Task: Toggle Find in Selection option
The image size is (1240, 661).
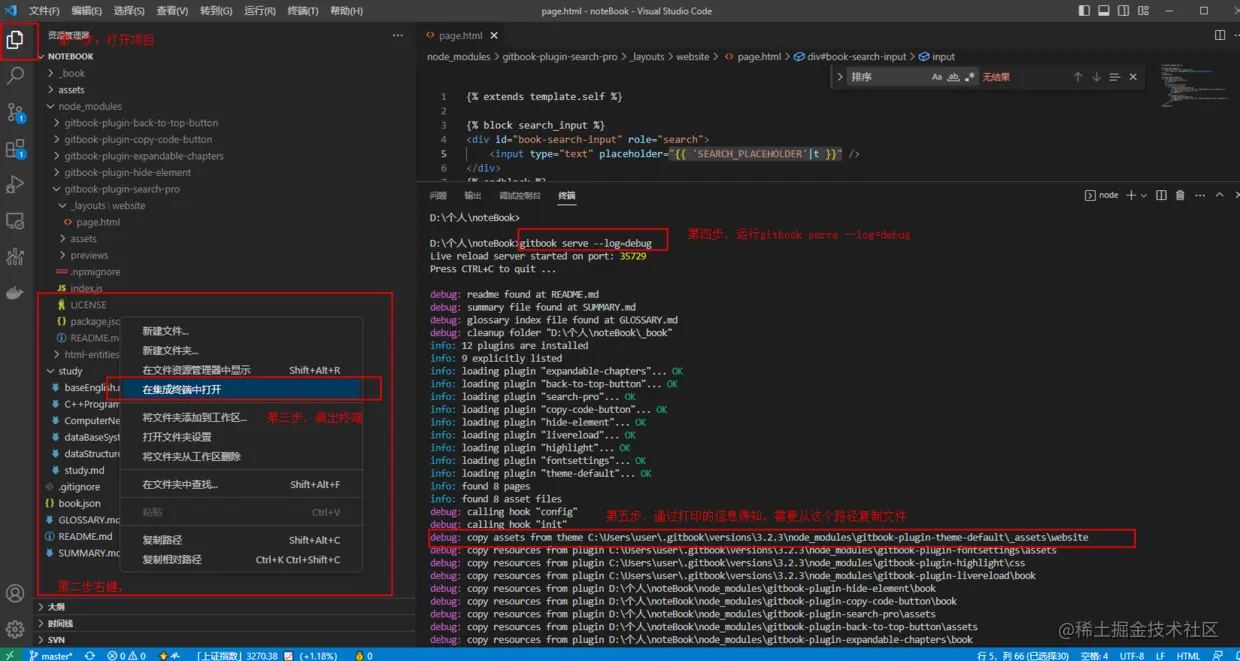Action: pyautogui.click(x=1114, y=77)
